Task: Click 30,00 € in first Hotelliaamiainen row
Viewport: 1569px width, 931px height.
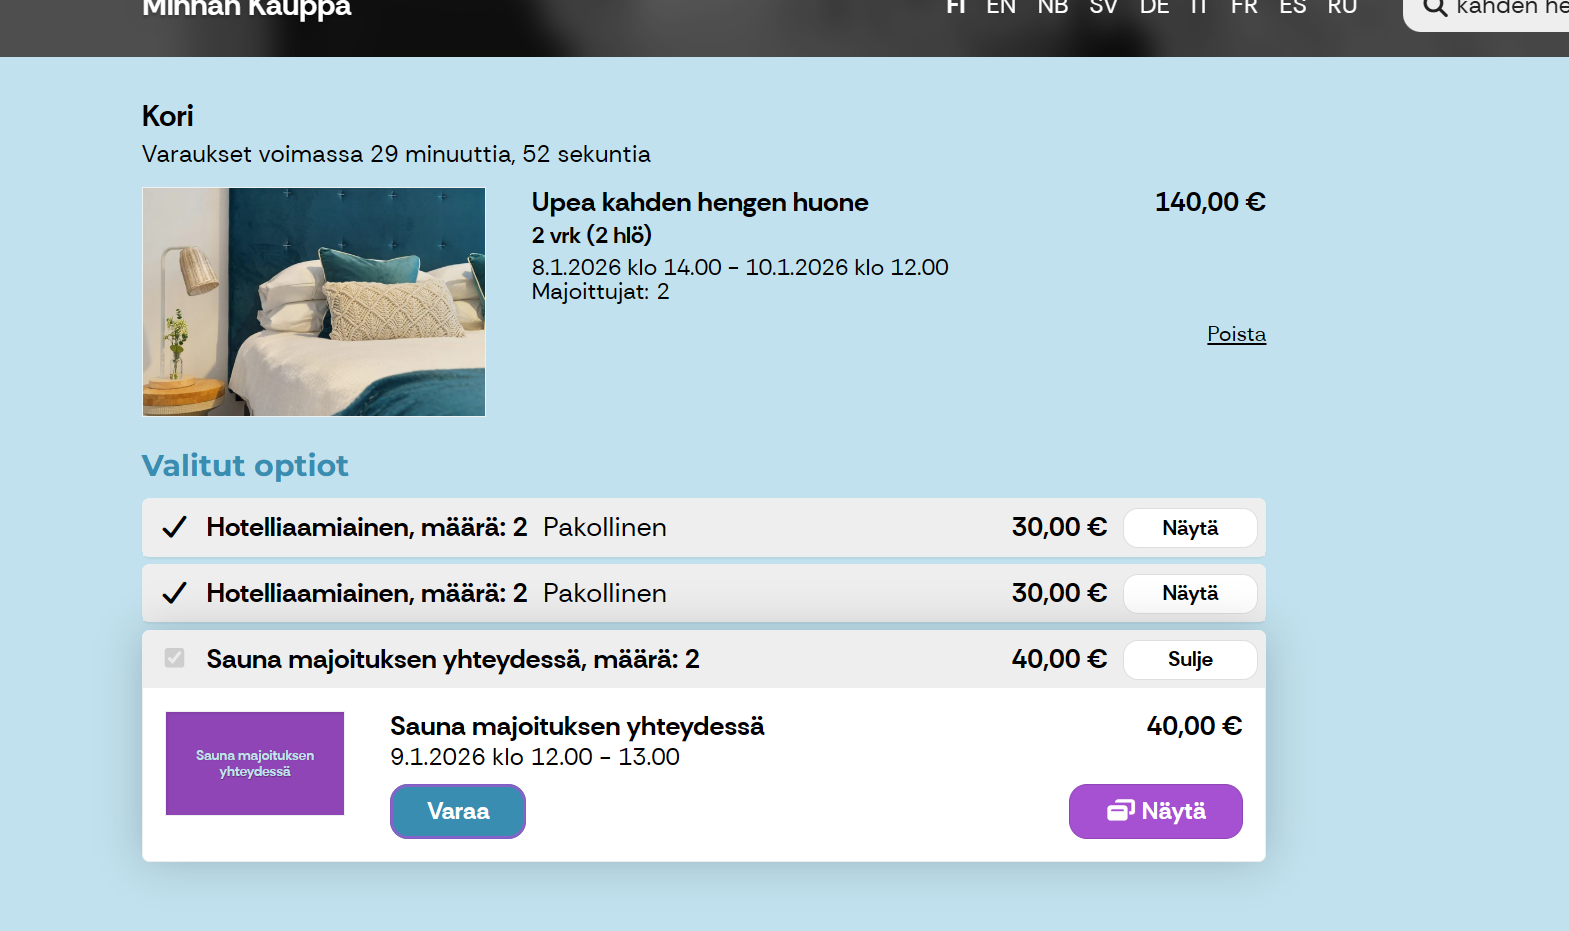Action: pyautogui.click(x=1060, y=527)
